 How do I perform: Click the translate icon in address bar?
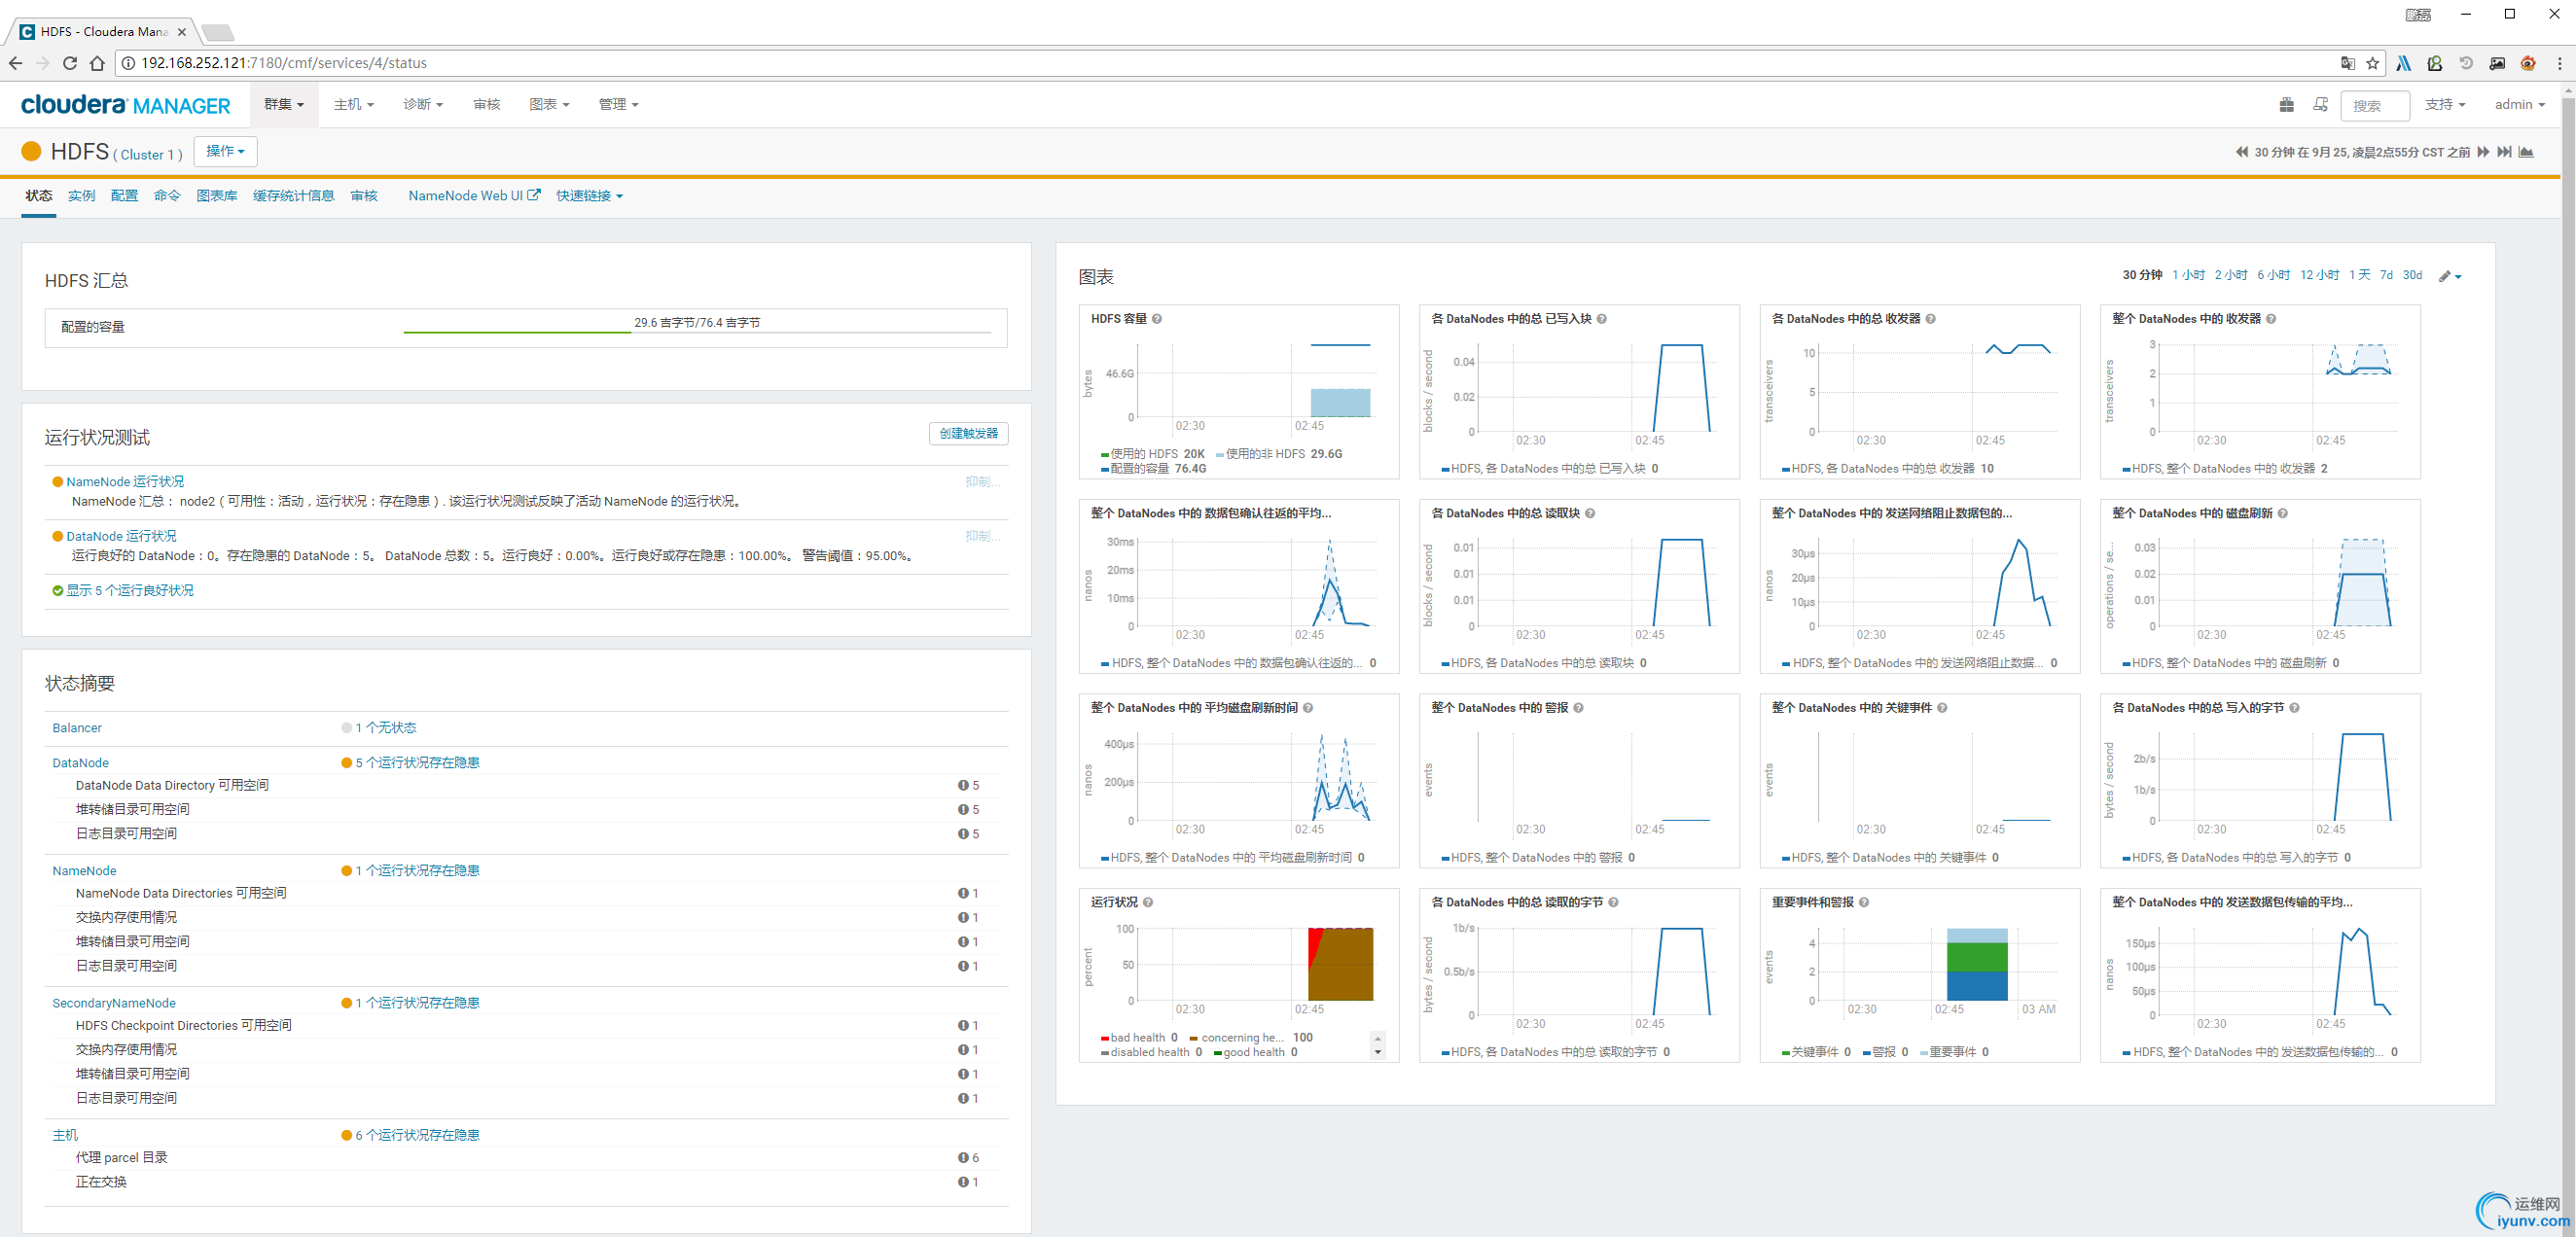(x=2347, y=63)
